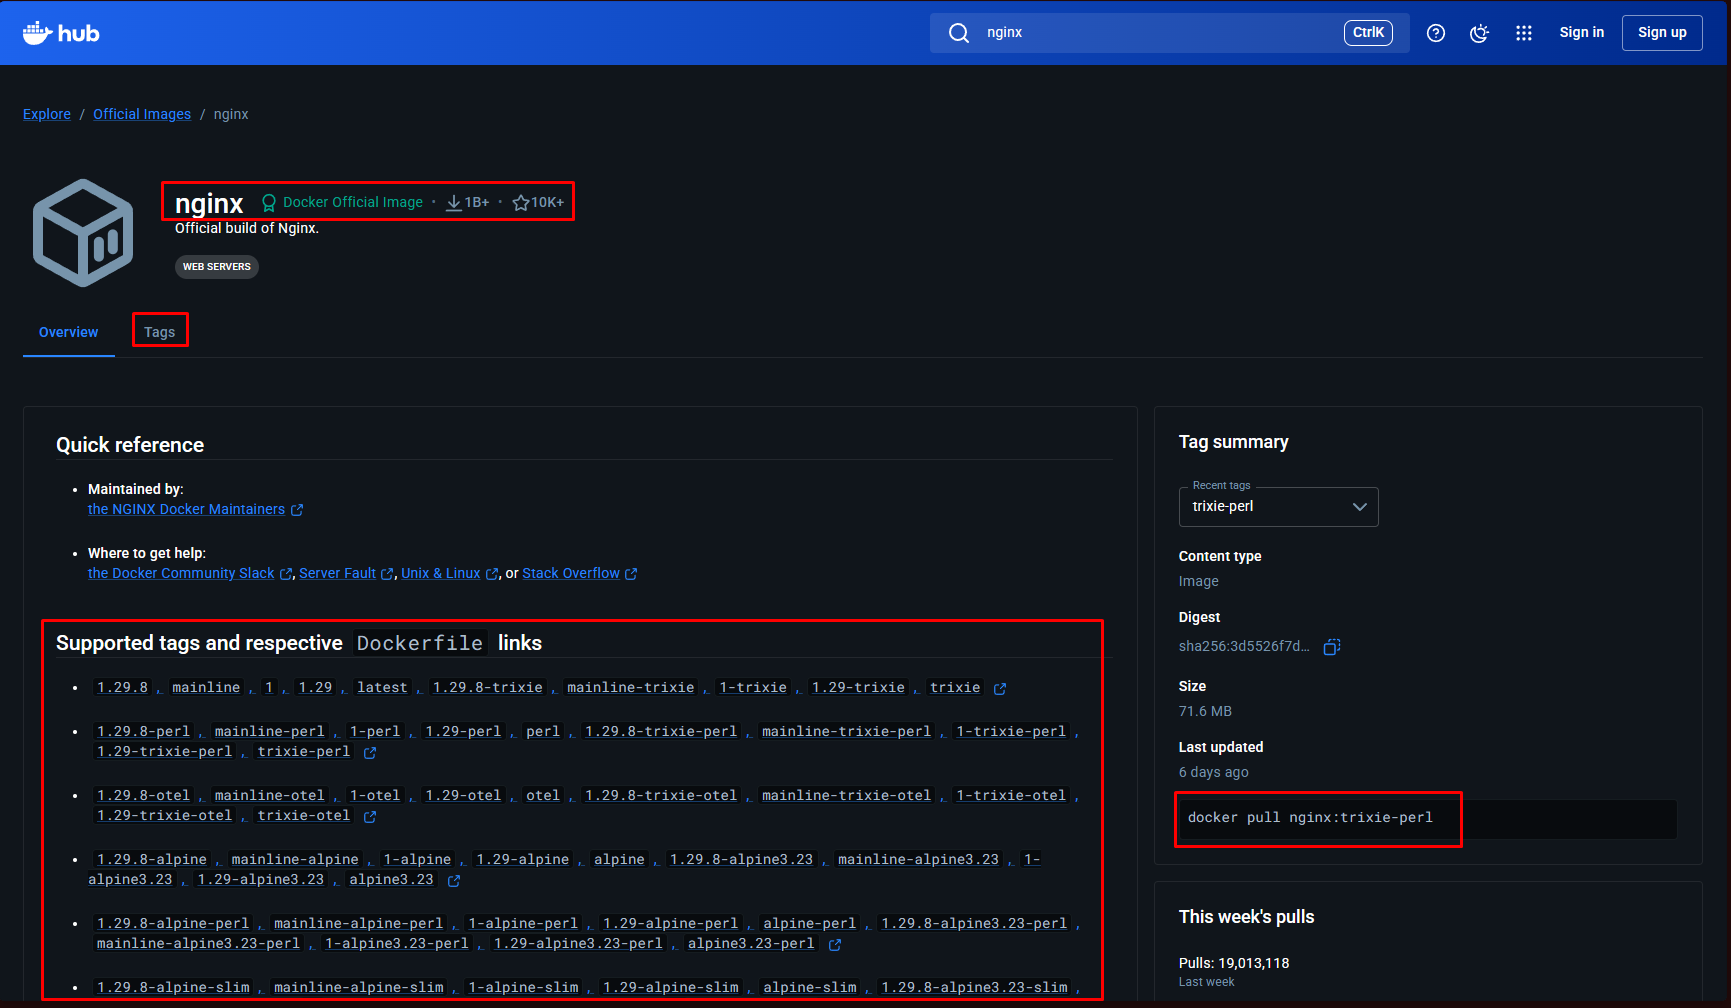The height and width of the screenshot is (1008, 1731).
Task: Click the Sign up button
Action: pyautogui.click(x=1662, y=32)
